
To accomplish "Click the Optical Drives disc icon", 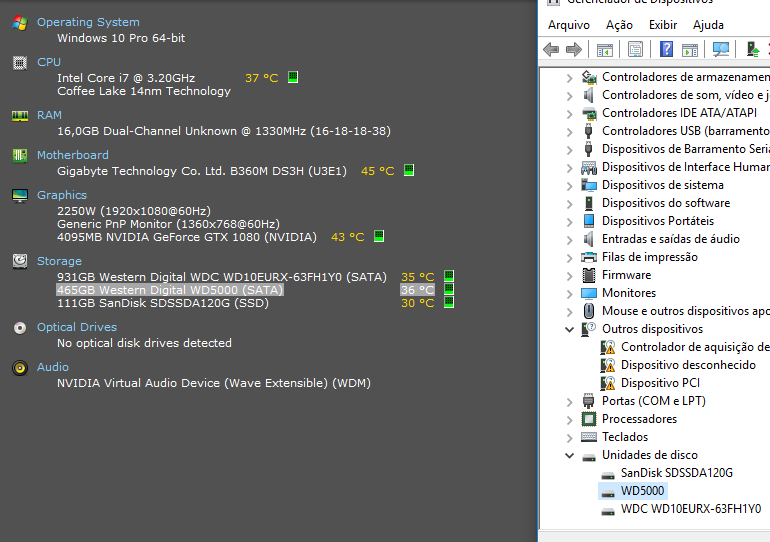I will pos(20,327).
